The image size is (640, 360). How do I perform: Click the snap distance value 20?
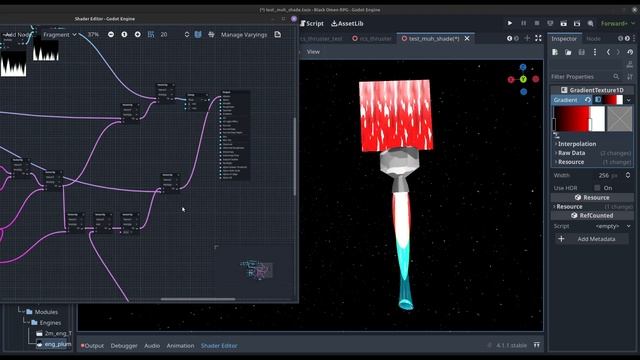click(164, 35)
